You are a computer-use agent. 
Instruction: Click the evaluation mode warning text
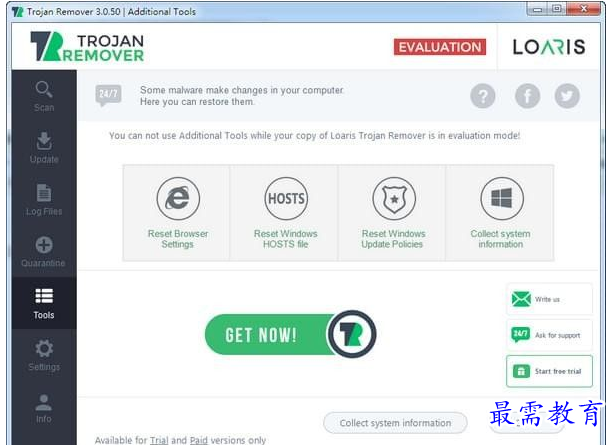[314, 136]
